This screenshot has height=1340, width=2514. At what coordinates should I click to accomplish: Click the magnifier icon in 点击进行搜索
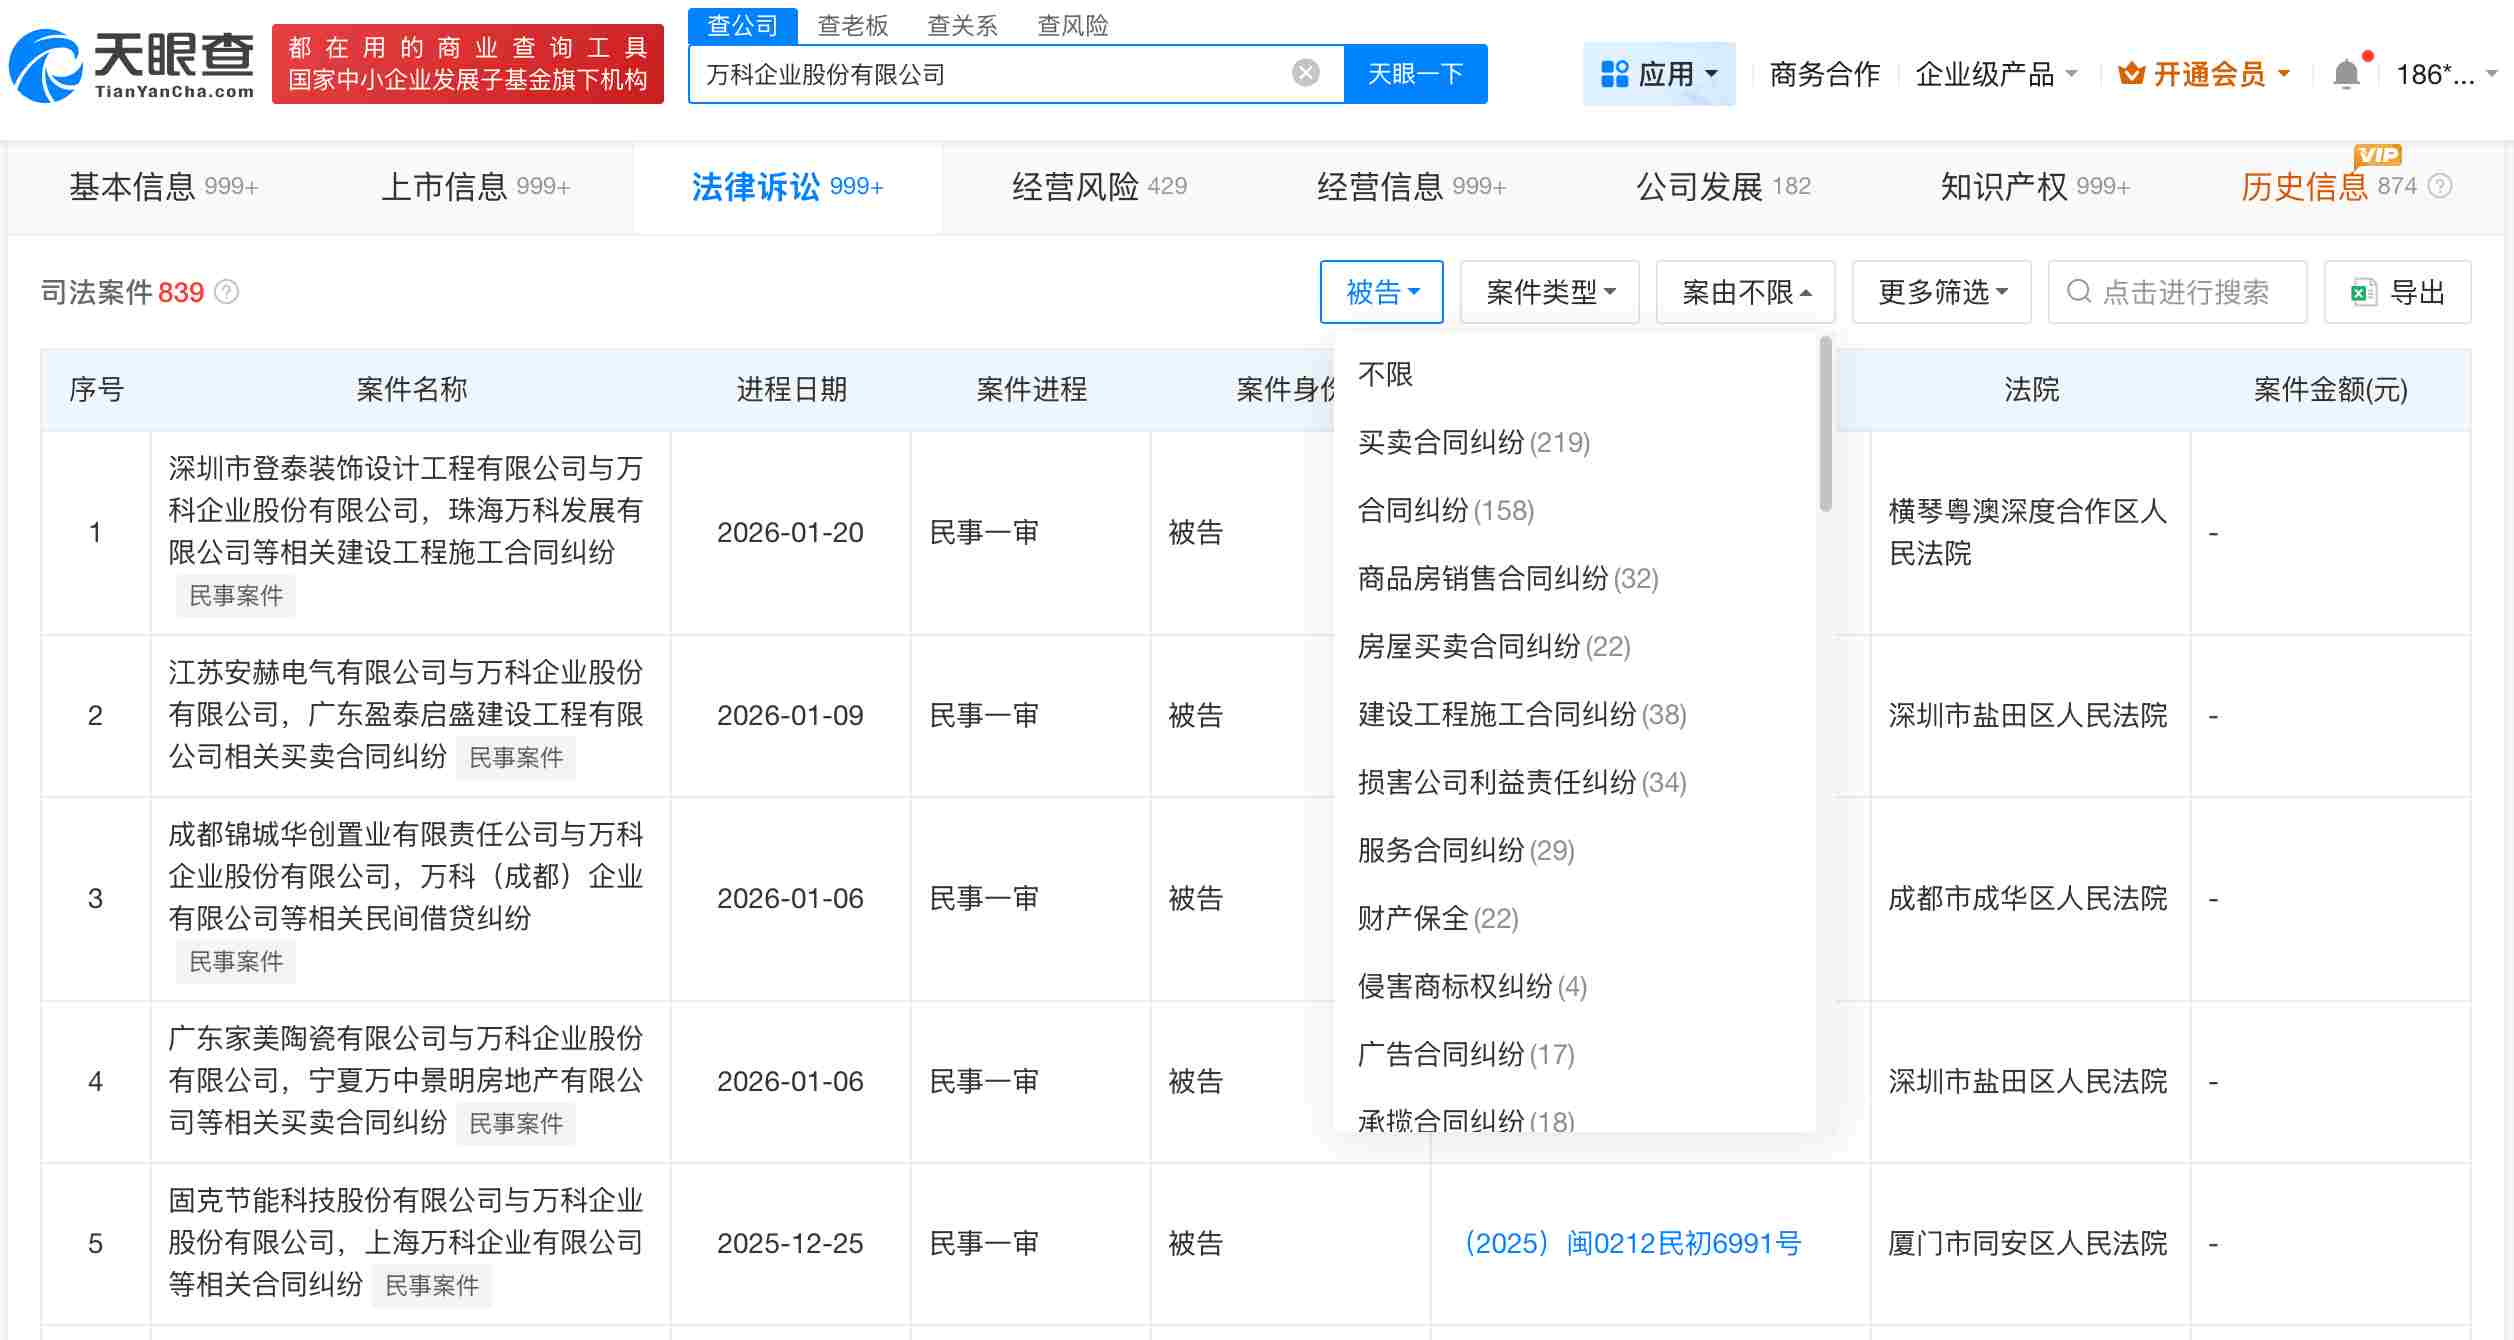[2078, 292]
